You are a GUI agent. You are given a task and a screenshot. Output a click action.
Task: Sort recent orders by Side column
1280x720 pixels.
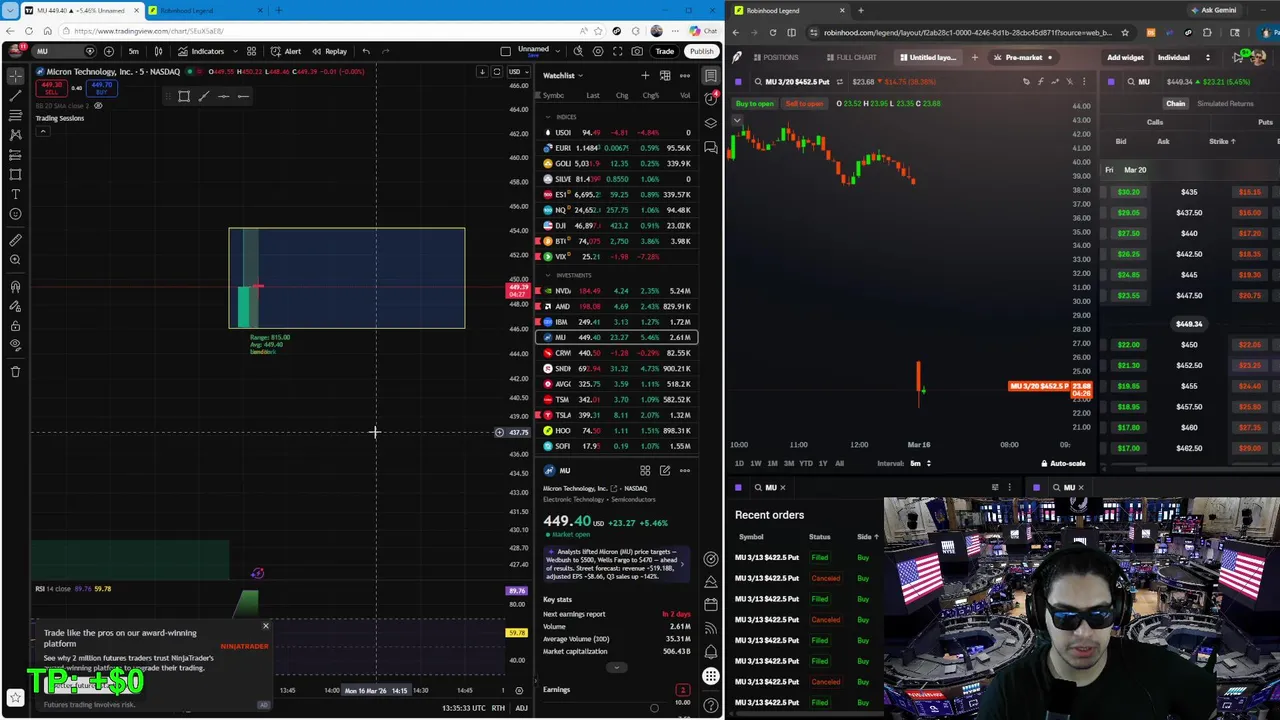click(x=866, y=537)
